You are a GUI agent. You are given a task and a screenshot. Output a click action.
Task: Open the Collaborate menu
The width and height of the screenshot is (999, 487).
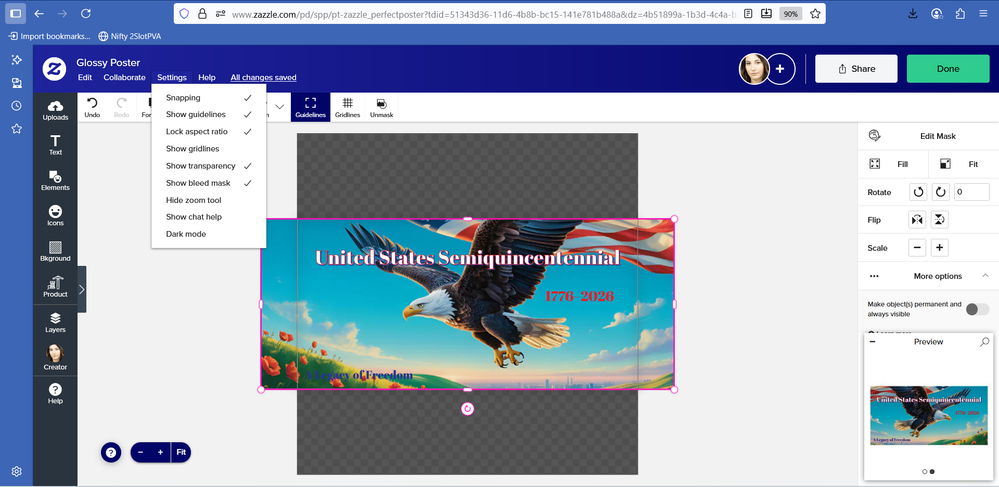click(x=124, y=77)
